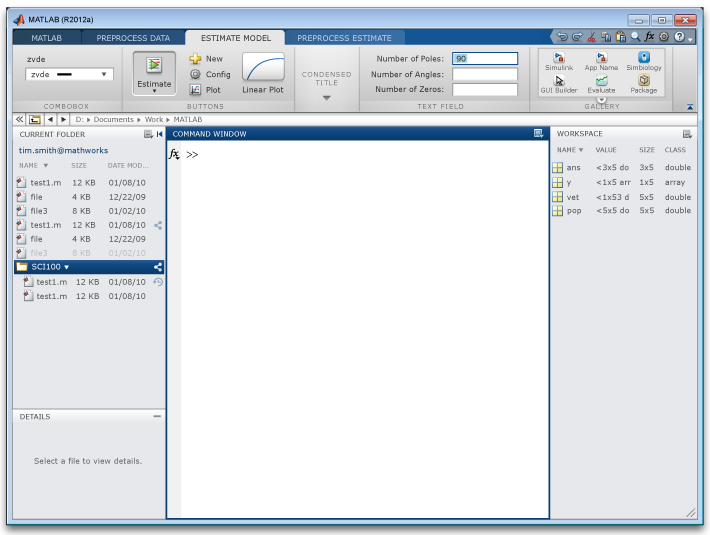
Task: Go back with the left arrow in address bar
Action: 50,119
